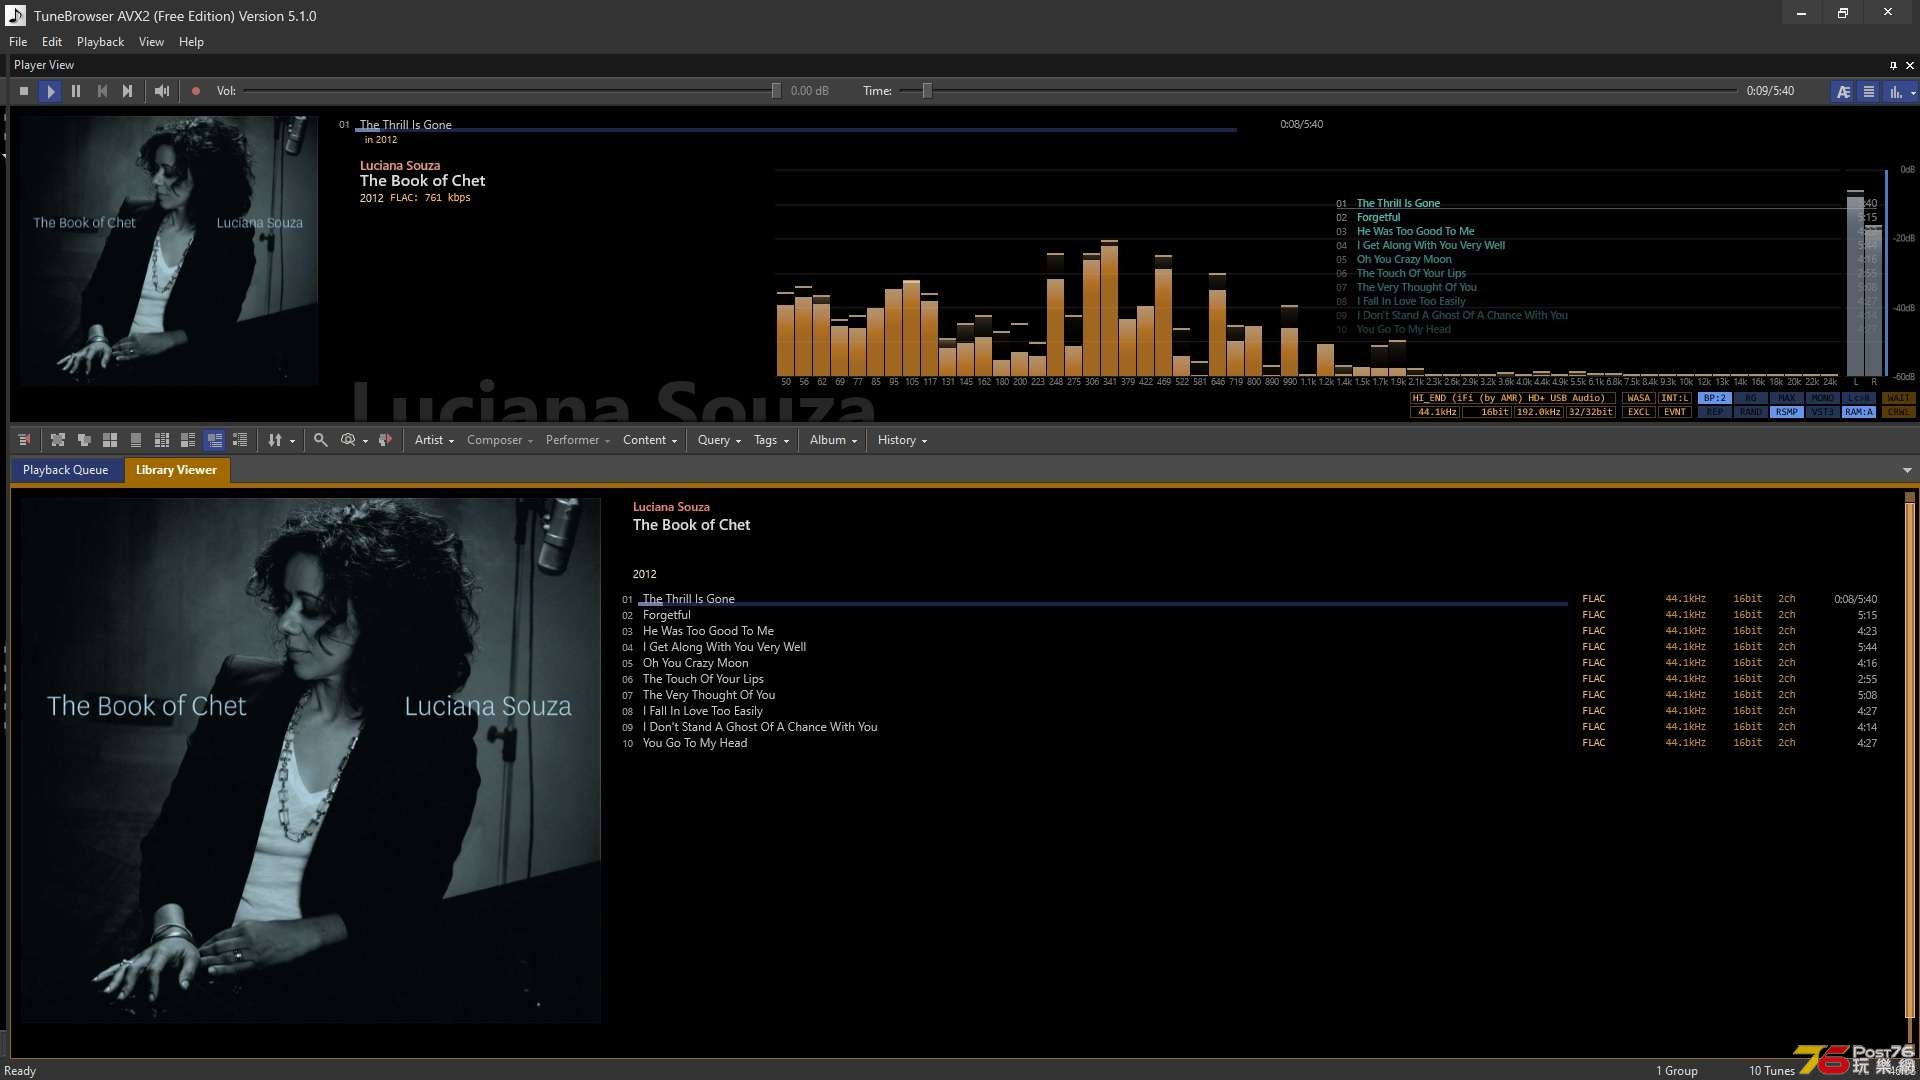This screenshot has width=1920, height=1080.
Task: Click the Time seek slider handle
Action: click(x=927, y=91)
